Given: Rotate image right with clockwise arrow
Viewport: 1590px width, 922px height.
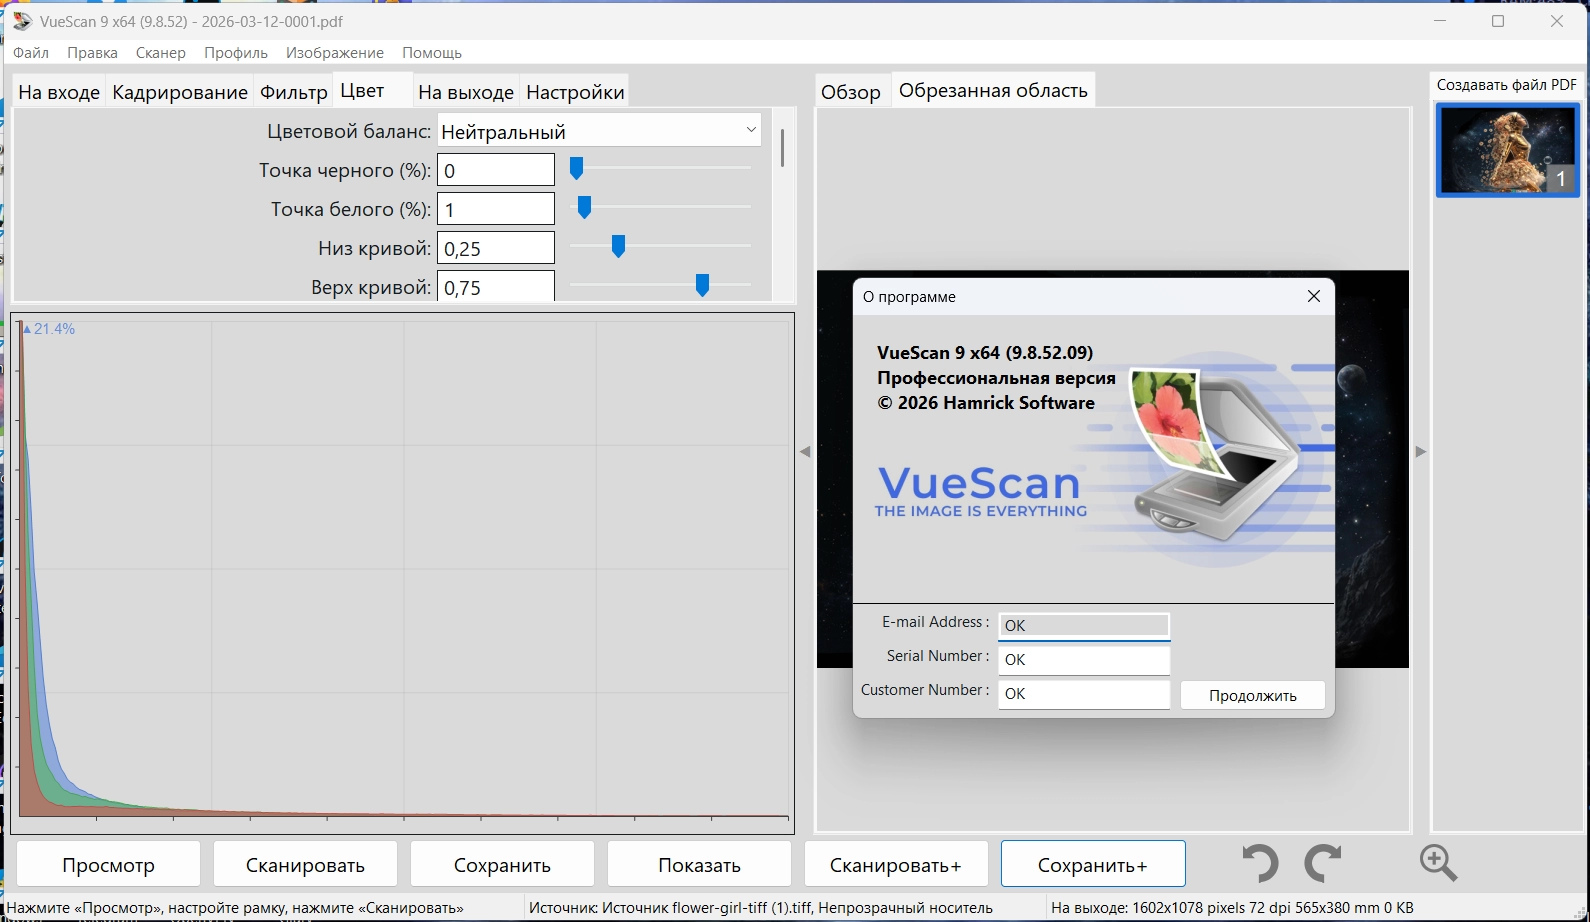Looking at the screenshot, I should (1323, 863).
